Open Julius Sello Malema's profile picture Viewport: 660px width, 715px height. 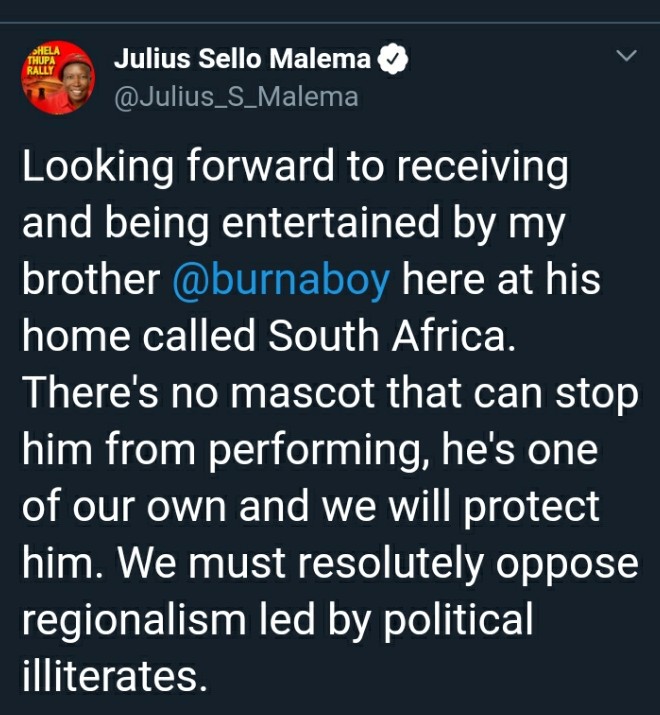pos(58,78)
